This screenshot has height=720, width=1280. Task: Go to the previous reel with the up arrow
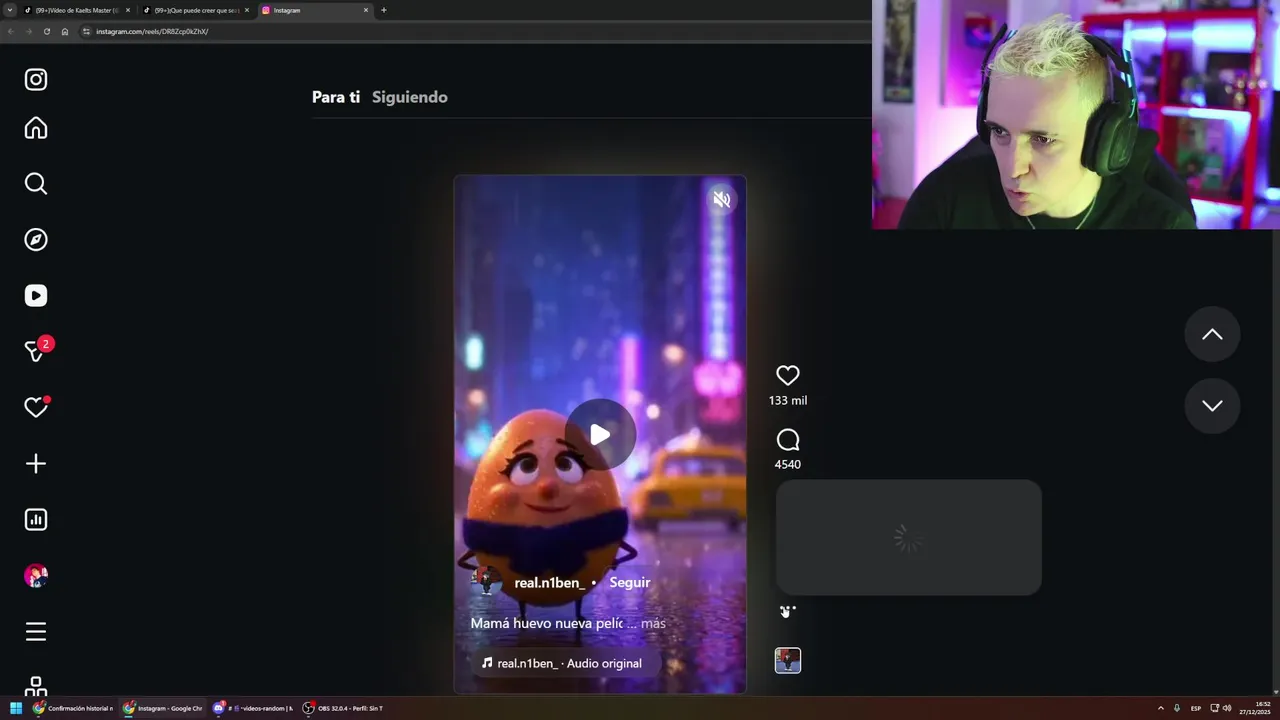coord(1212,334)
